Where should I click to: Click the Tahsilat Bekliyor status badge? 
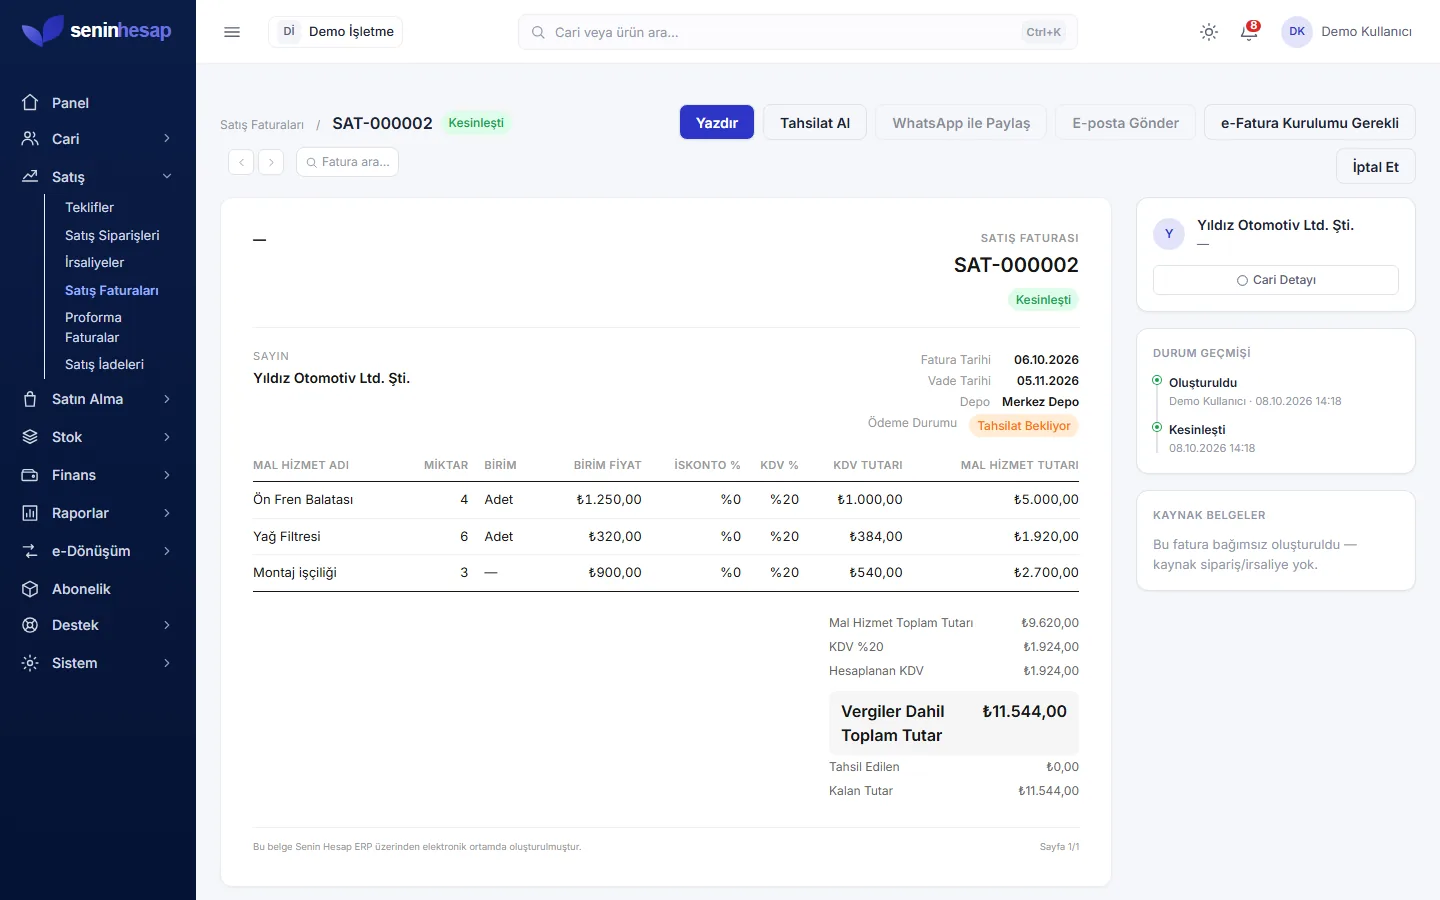click(x=1024, y=426)
